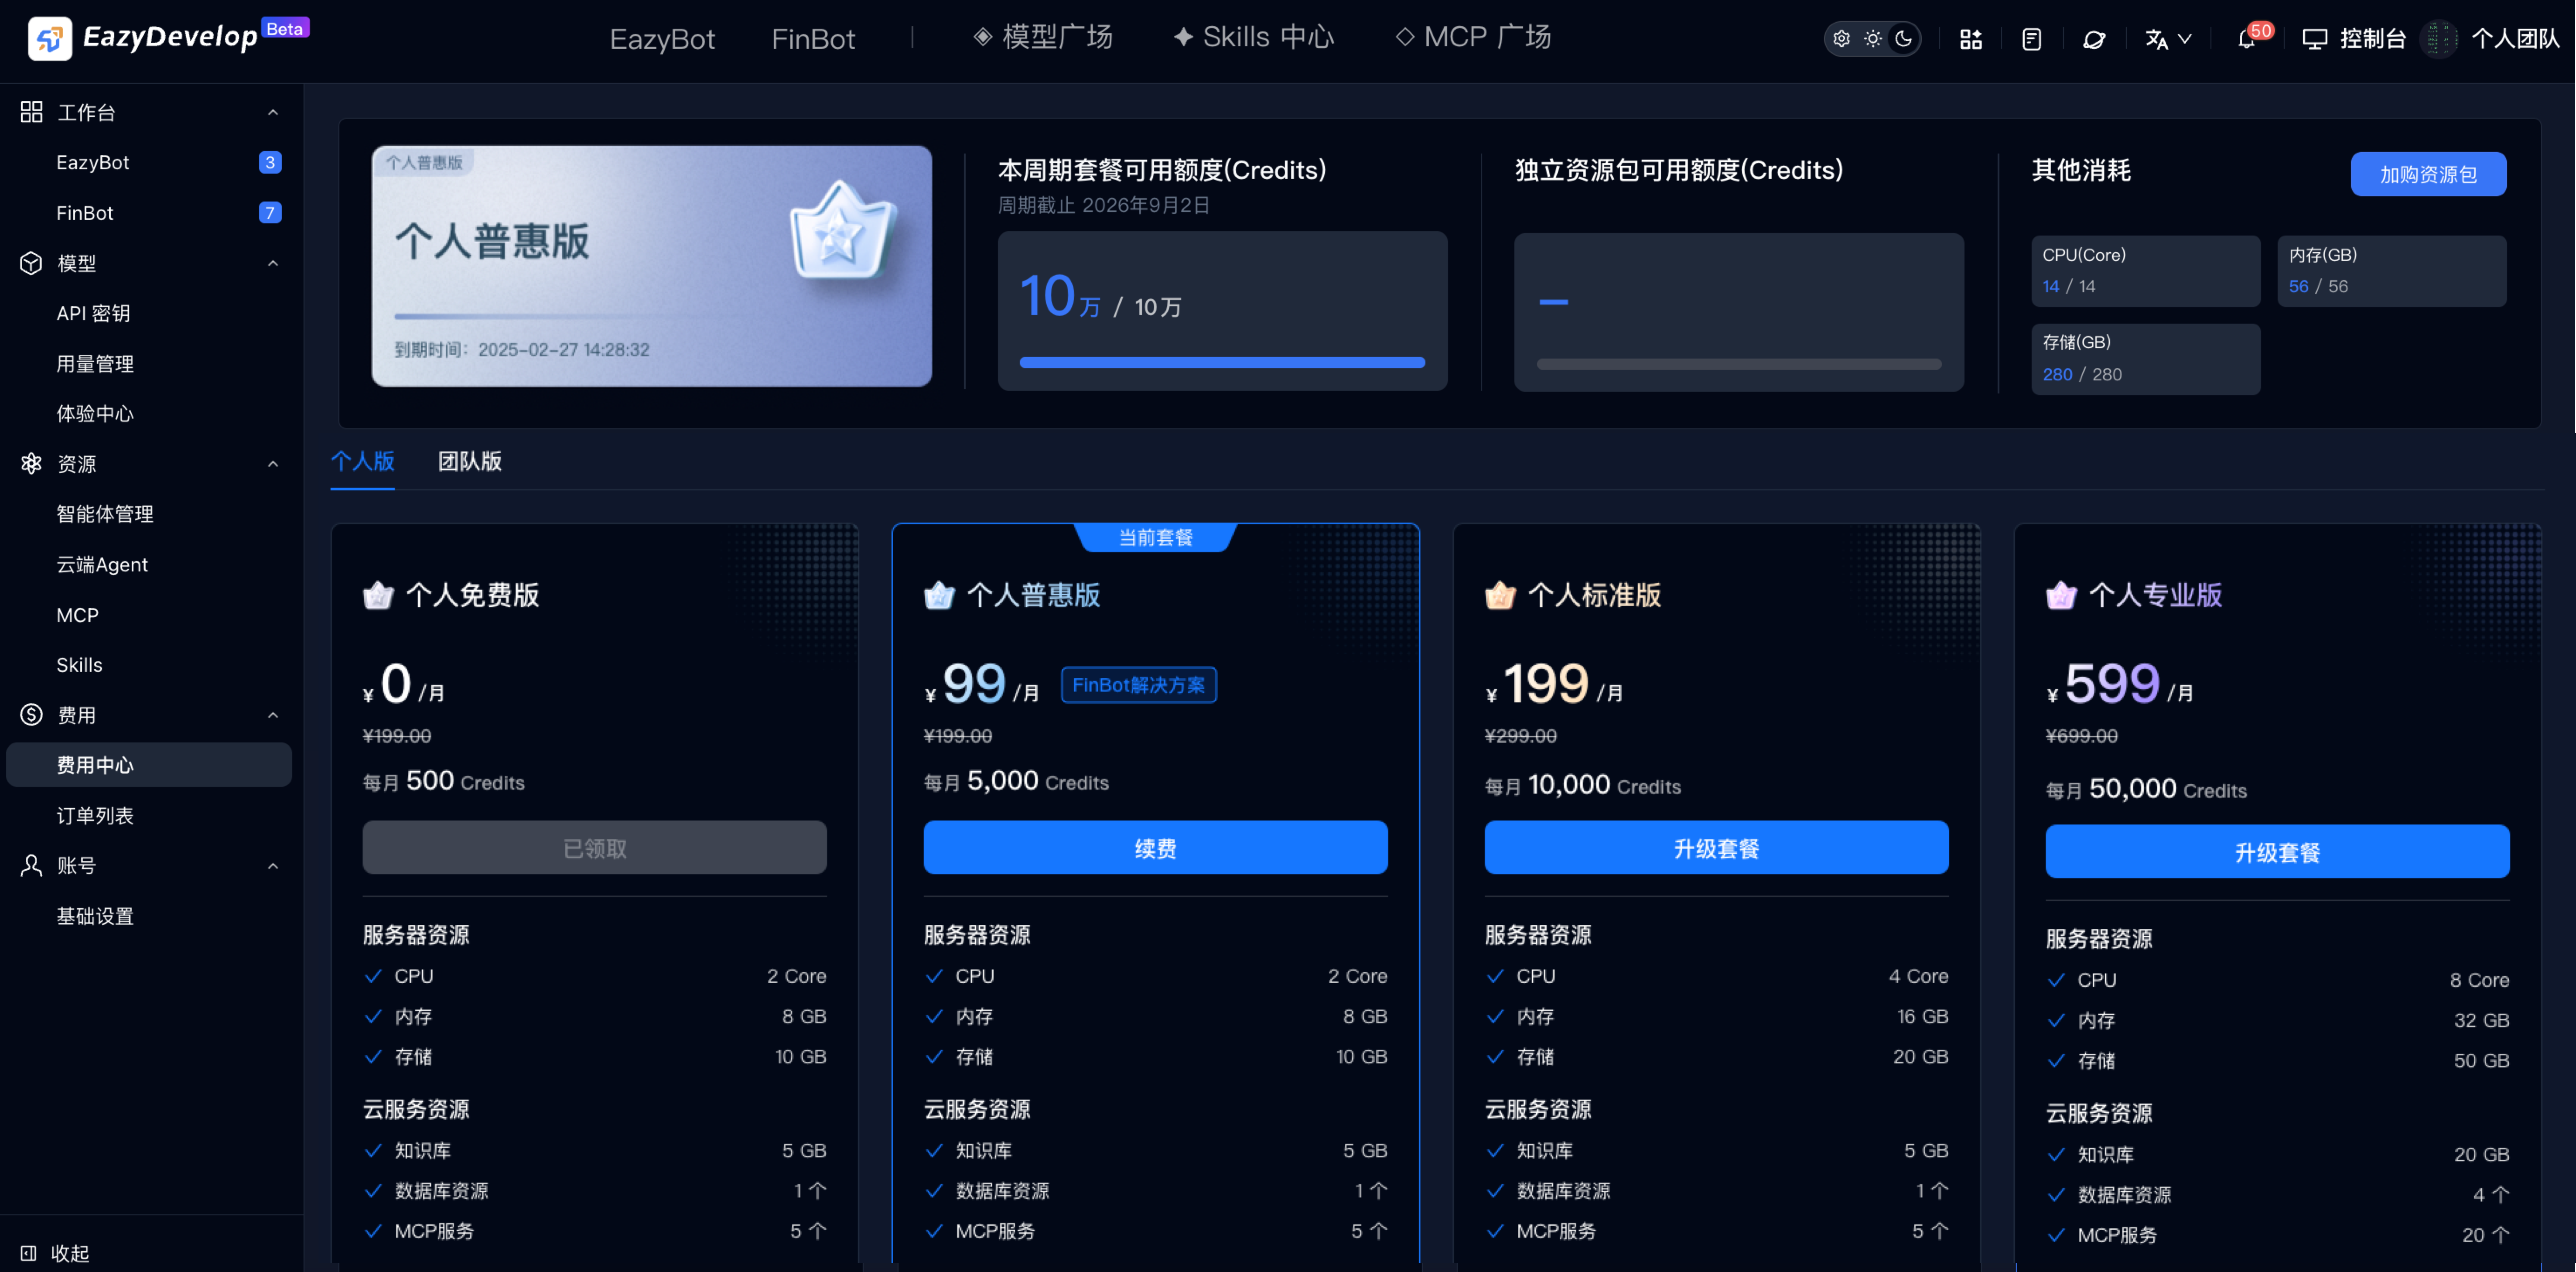
Task: Open Skills in the sidebar
Action: click(x=149, y=665)
